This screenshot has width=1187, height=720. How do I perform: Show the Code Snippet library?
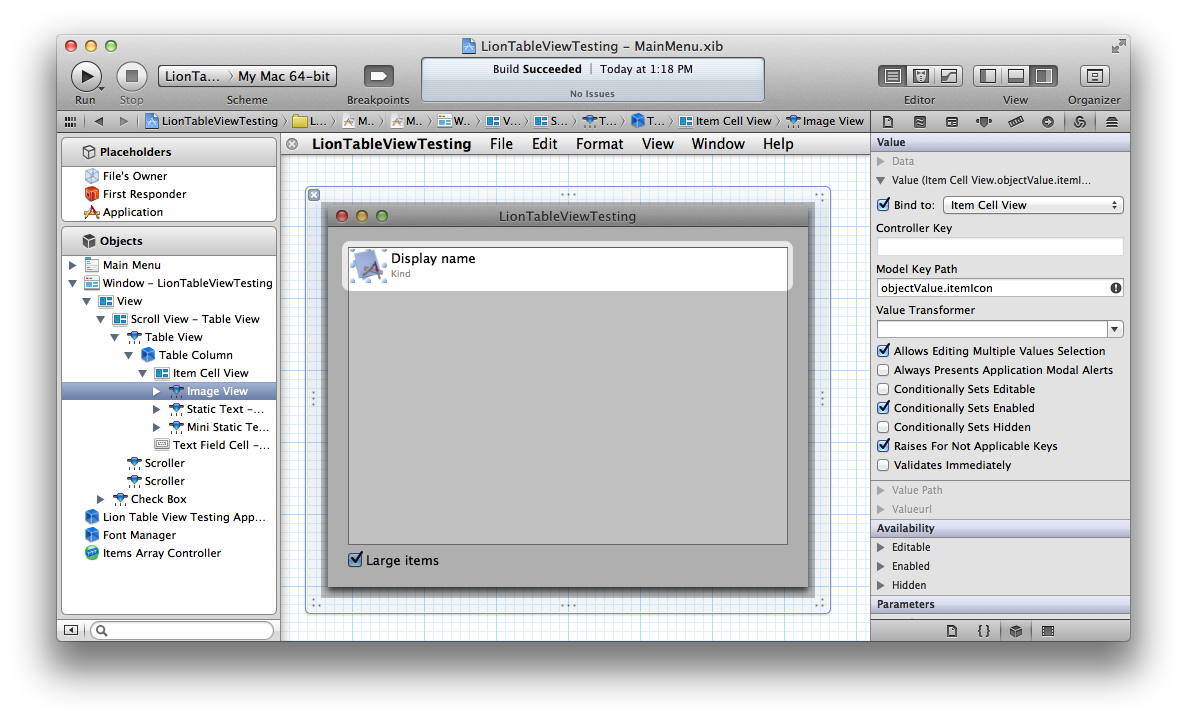point(983,631)
